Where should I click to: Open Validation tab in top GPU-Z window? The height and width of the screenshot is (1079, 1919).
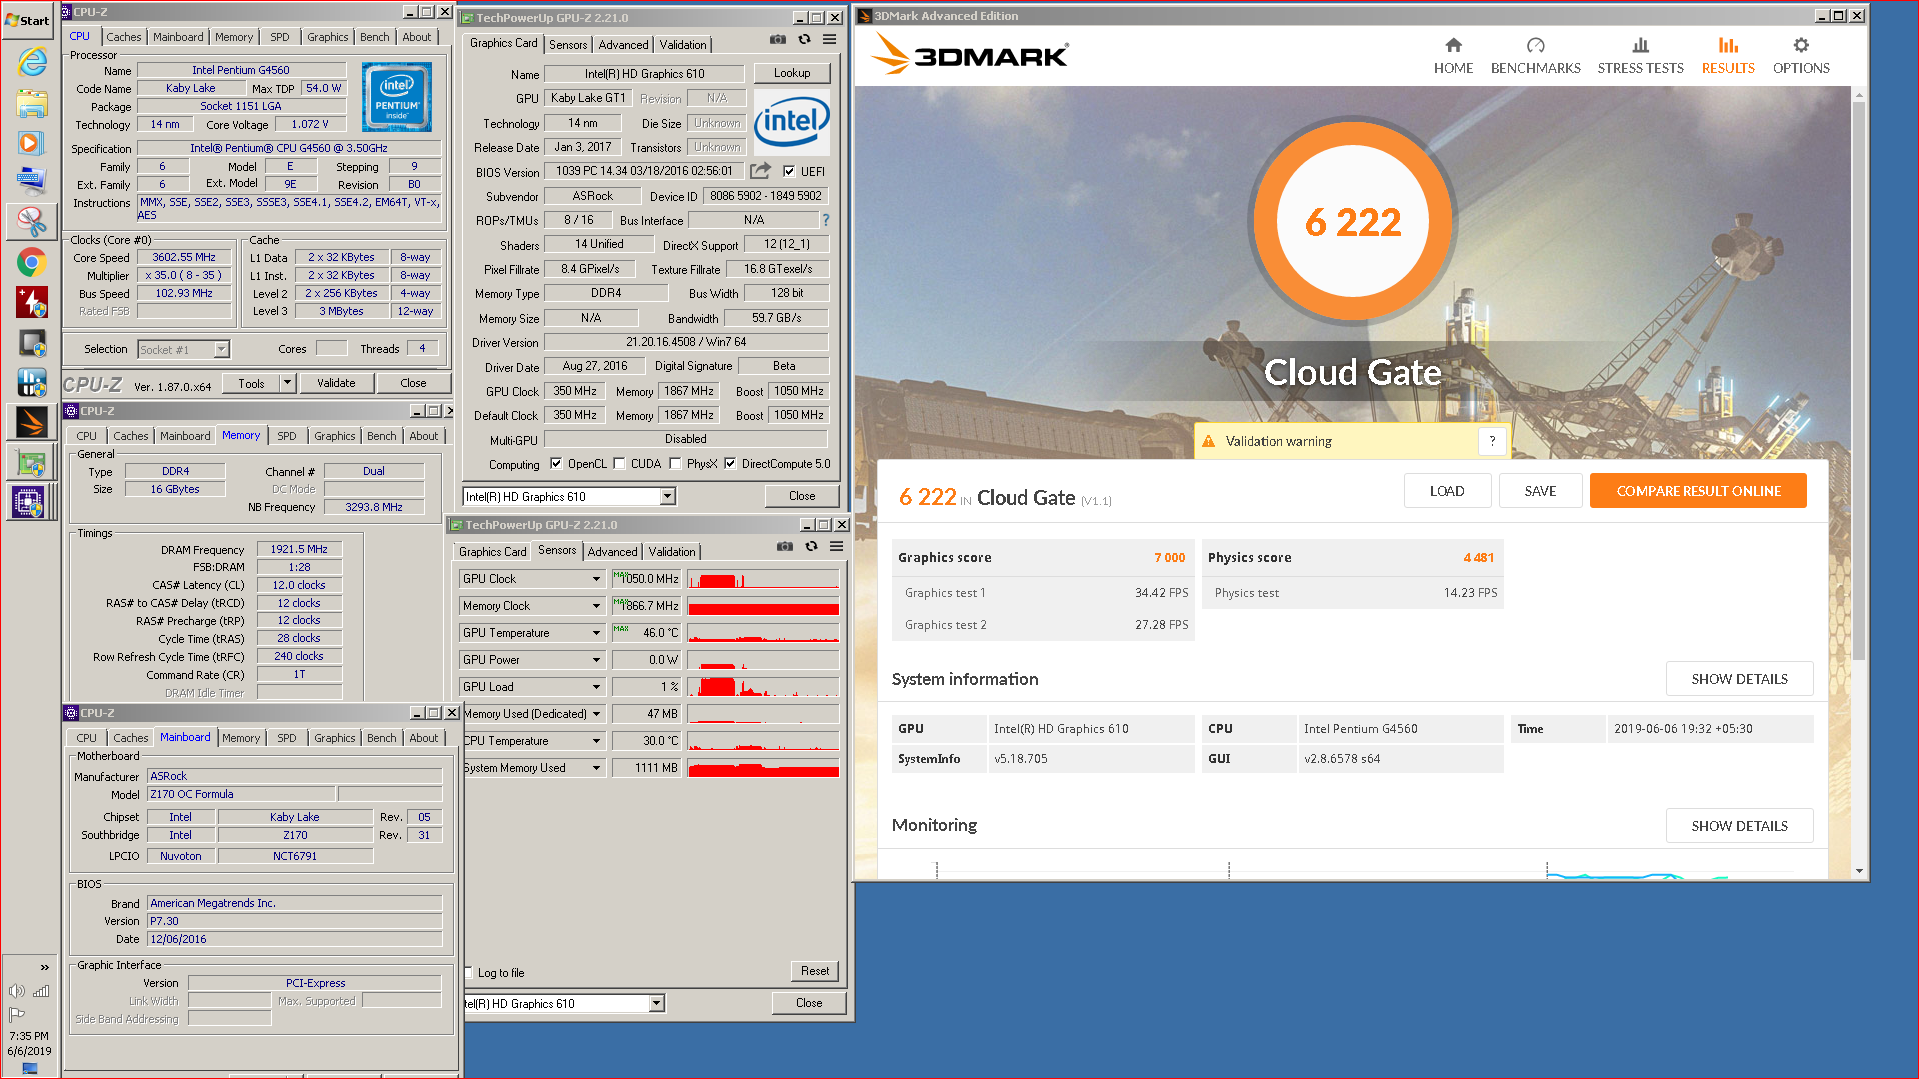point(683,45)
